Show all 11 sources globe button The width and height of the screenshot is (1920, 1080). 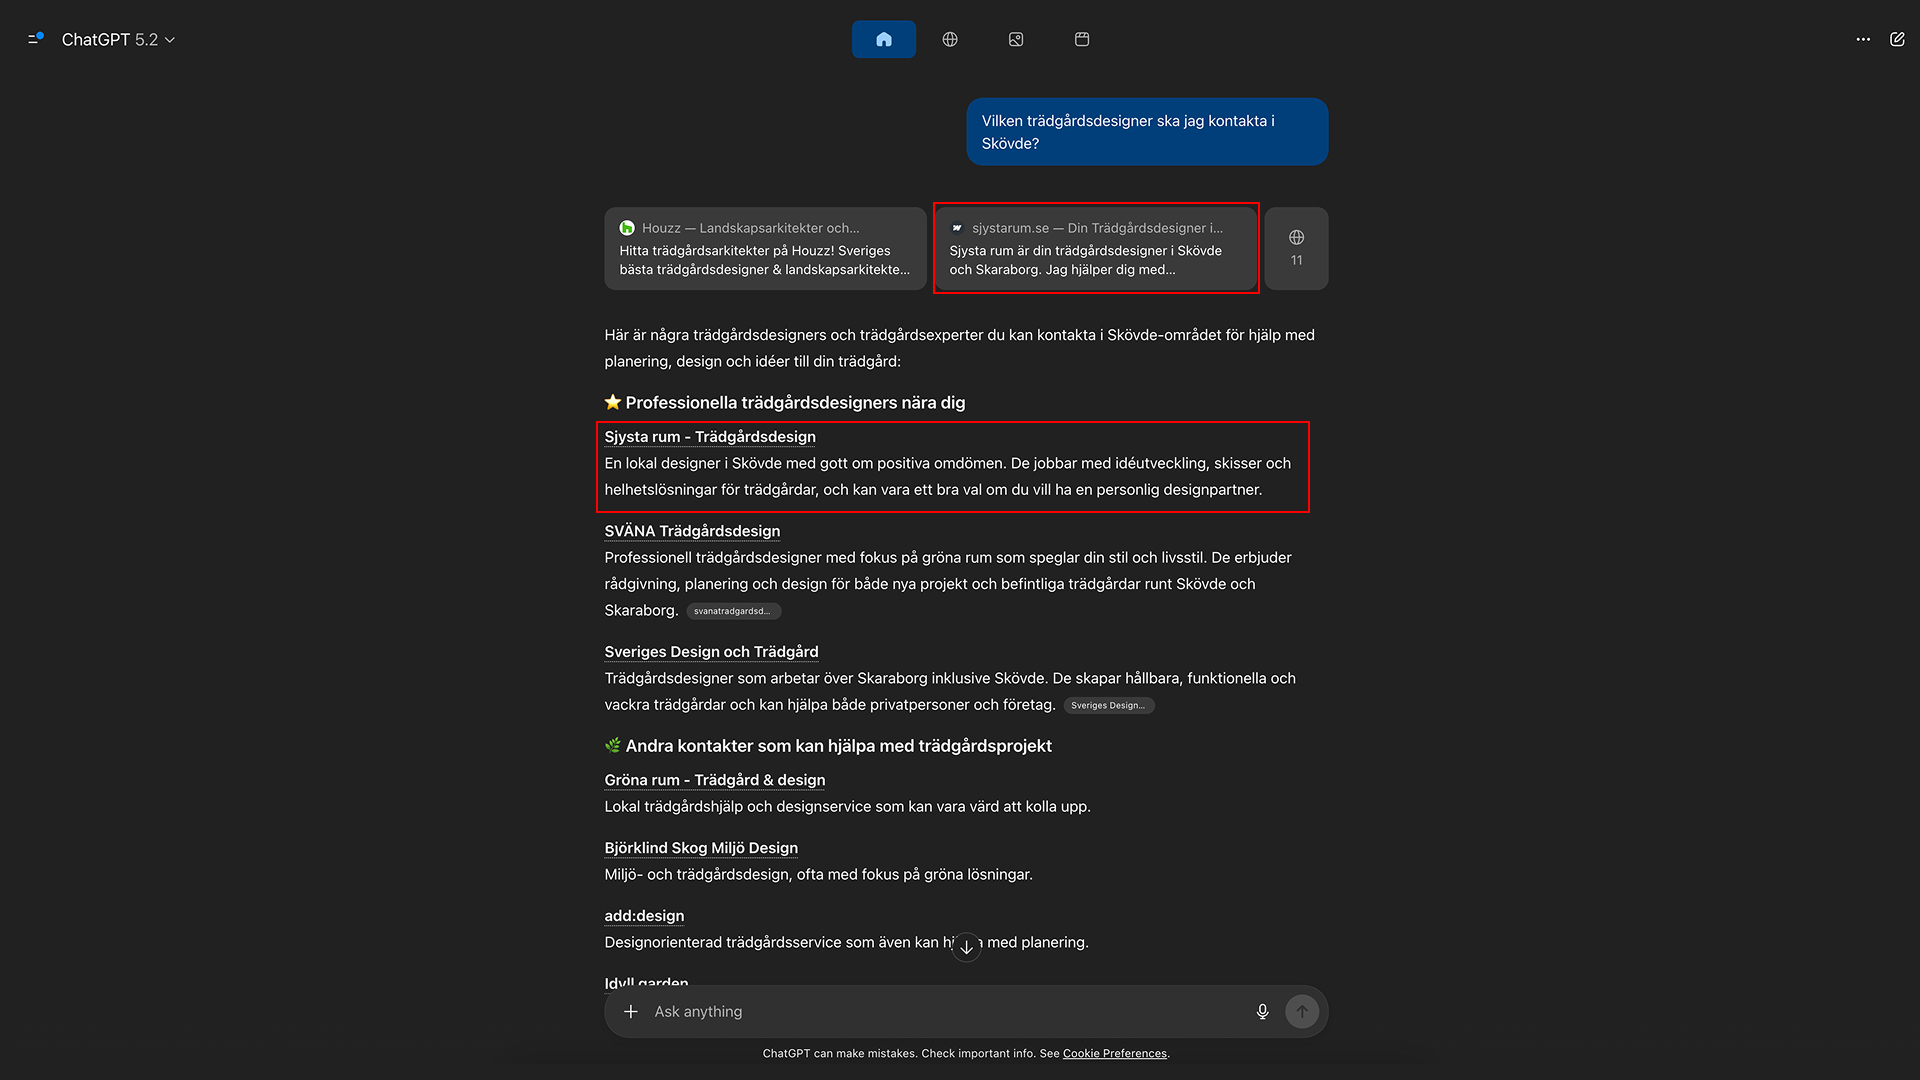click(x=1296, y=249)
